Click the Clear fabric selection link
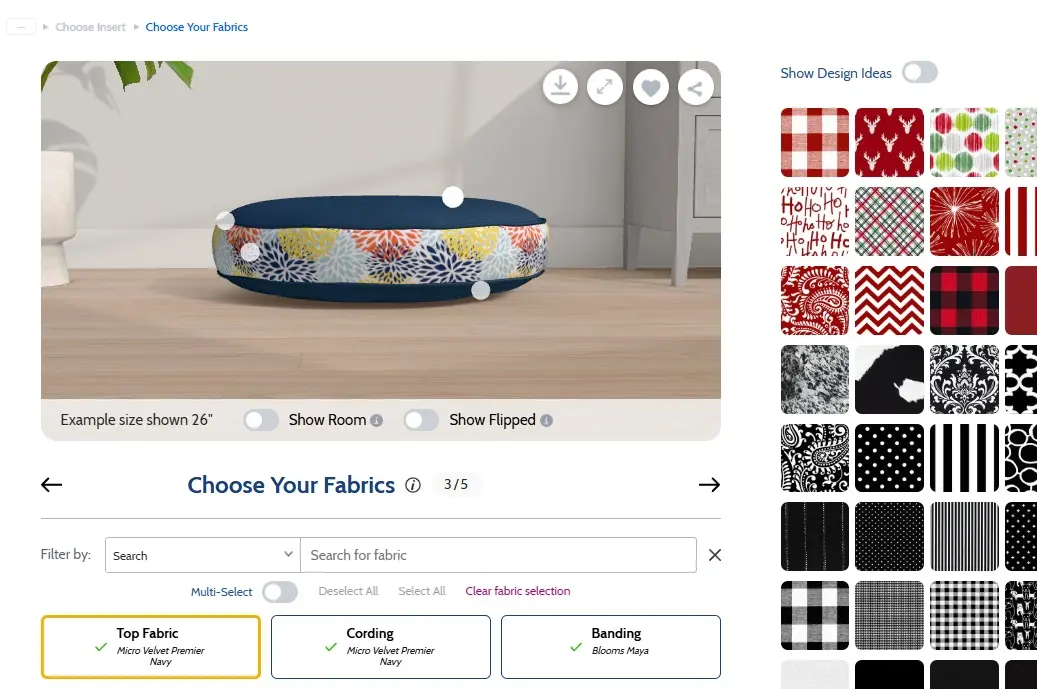1037x689 pixels. (x=517, y=591)
